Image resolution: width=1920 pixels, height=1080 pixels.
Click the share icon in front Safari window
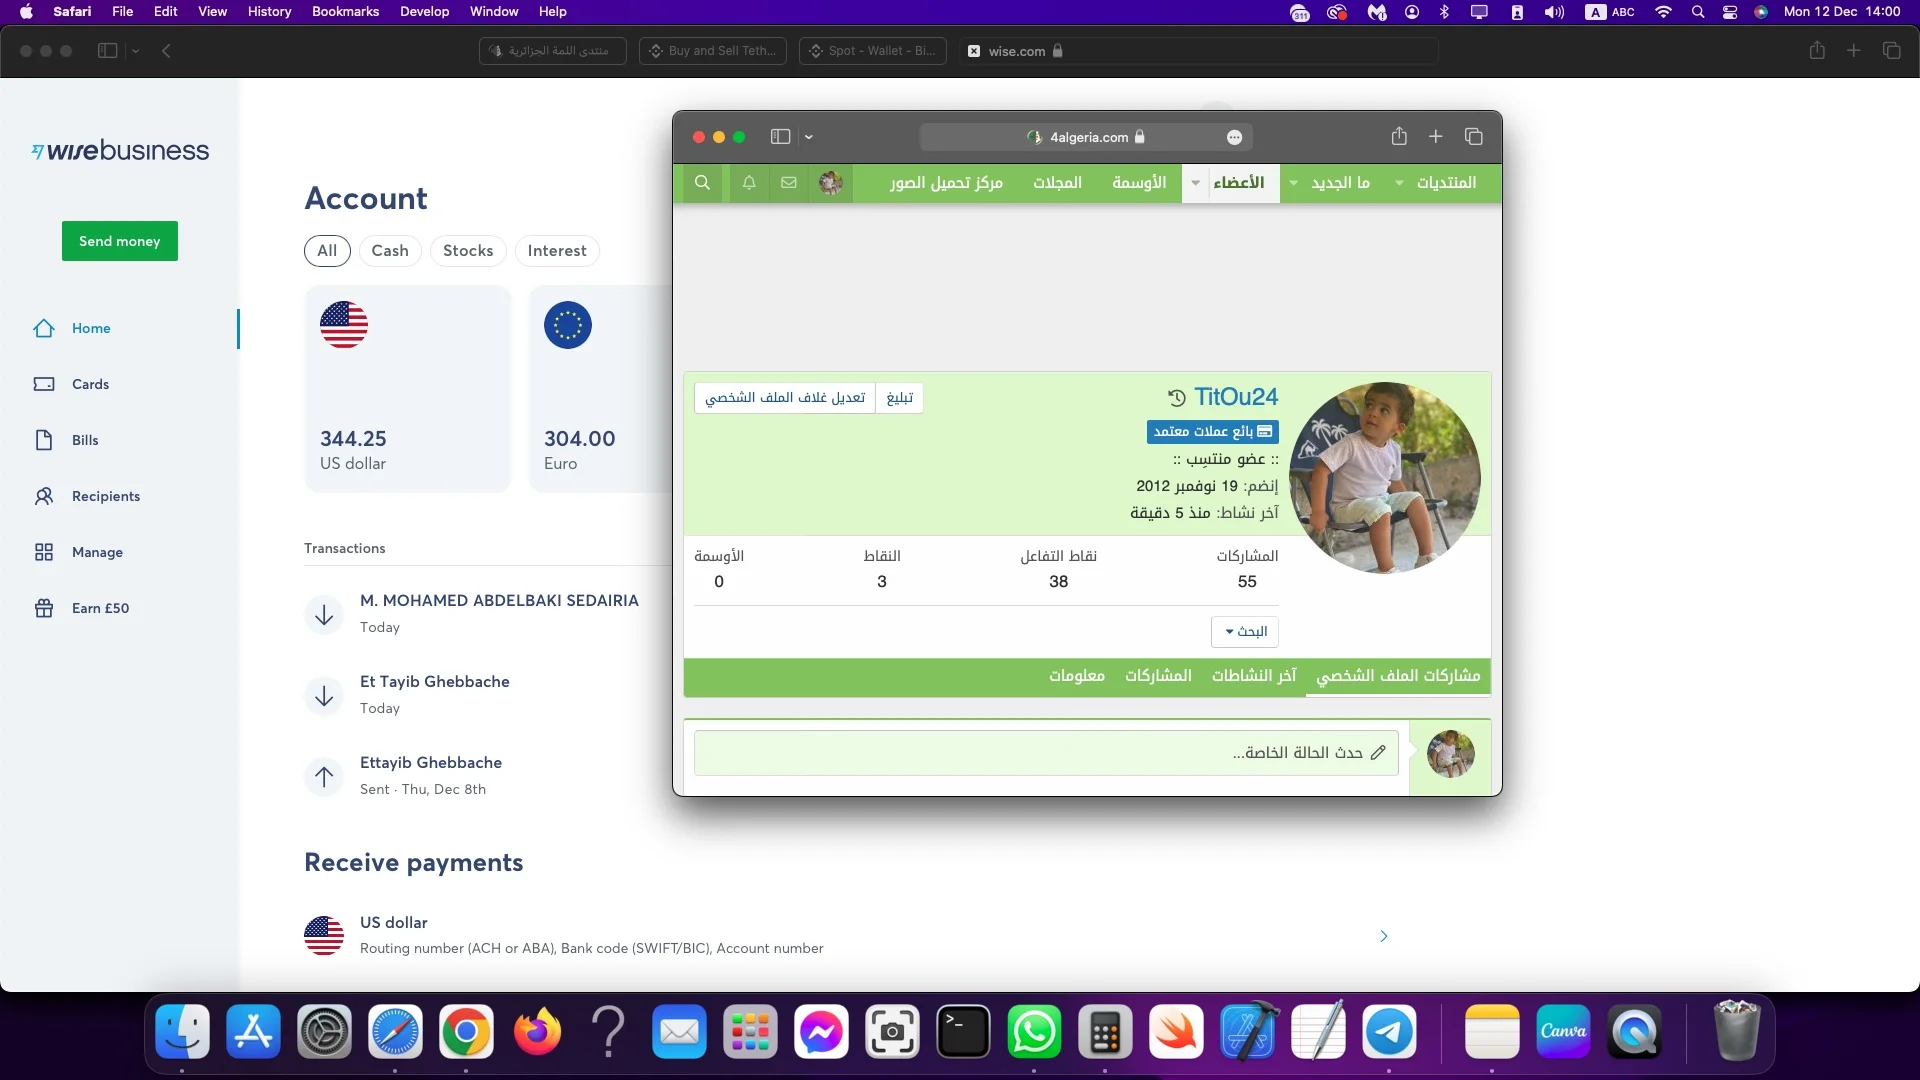point(1399,137)
